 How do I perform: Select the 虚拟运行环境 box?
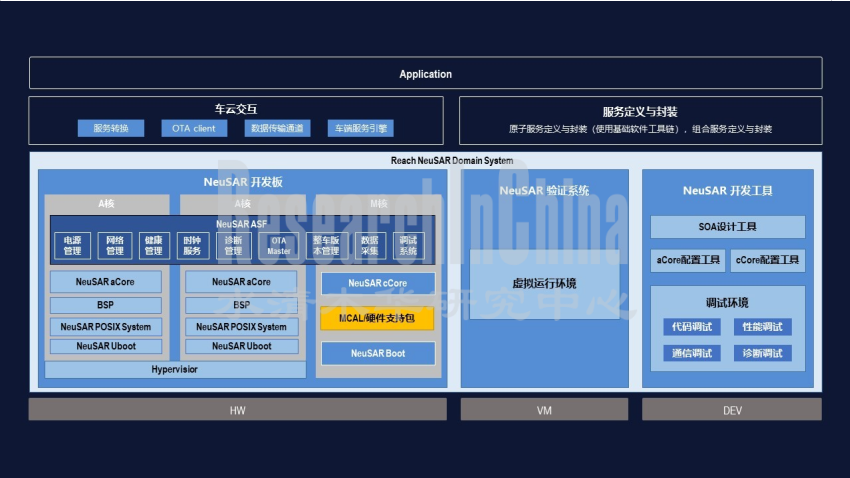(x=544, y=283)
